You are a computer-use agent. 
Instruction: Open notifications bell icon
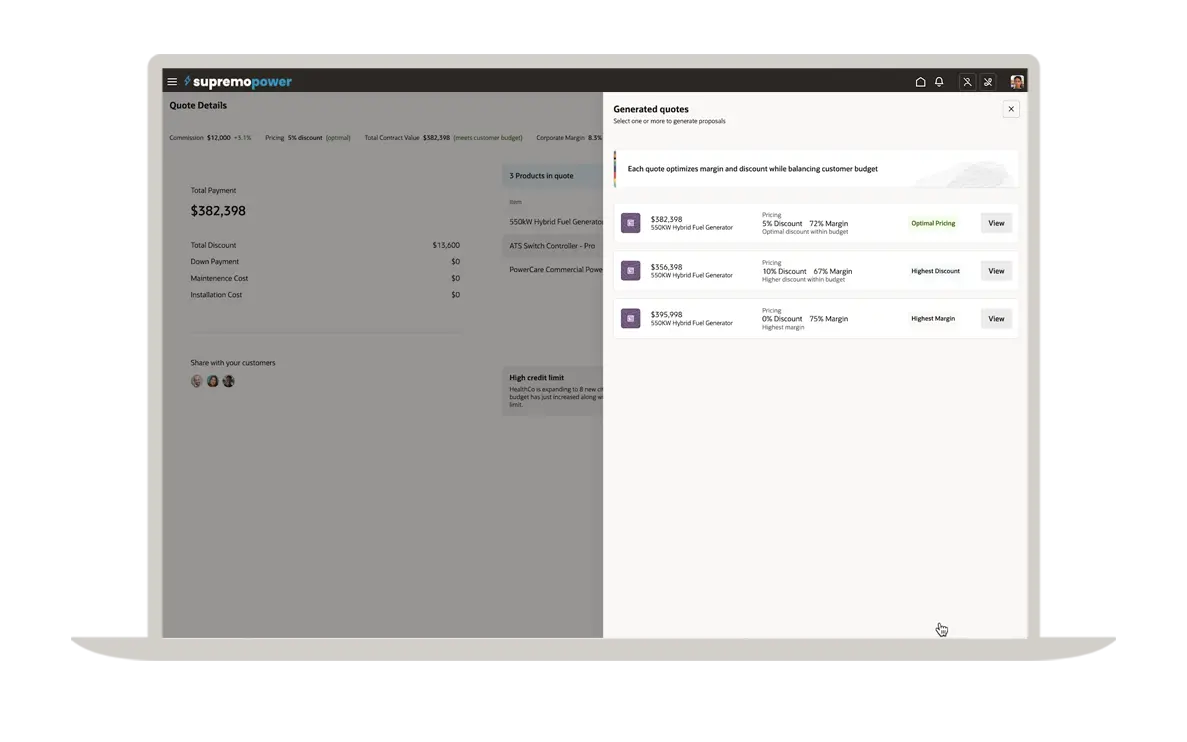click(939, 82)
